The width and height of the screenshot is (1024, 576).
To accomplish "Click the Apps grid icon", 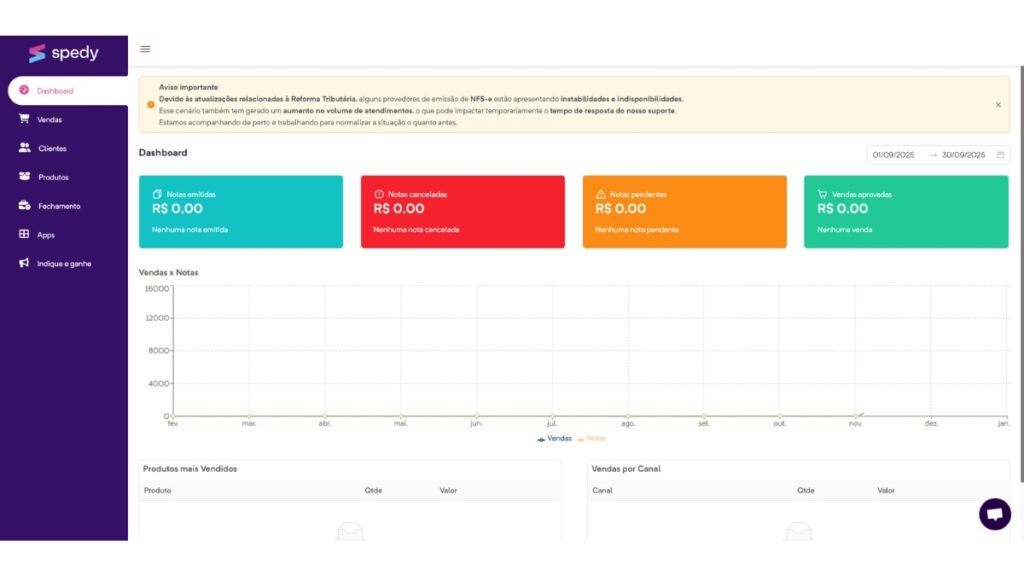I will pos(22,234).
